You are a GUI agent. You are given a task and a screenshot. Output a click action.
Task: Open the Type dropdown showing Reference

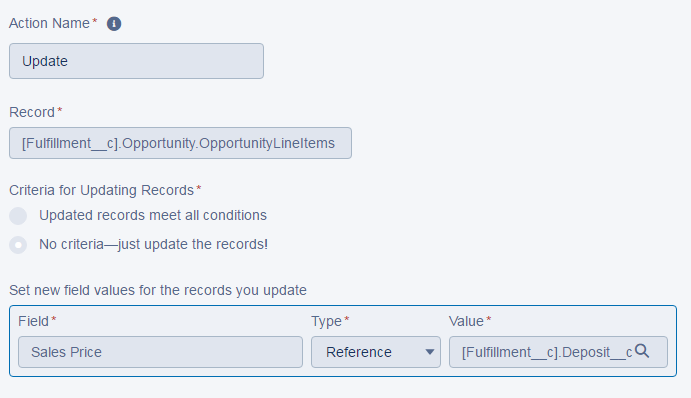(x=376, y=352)
